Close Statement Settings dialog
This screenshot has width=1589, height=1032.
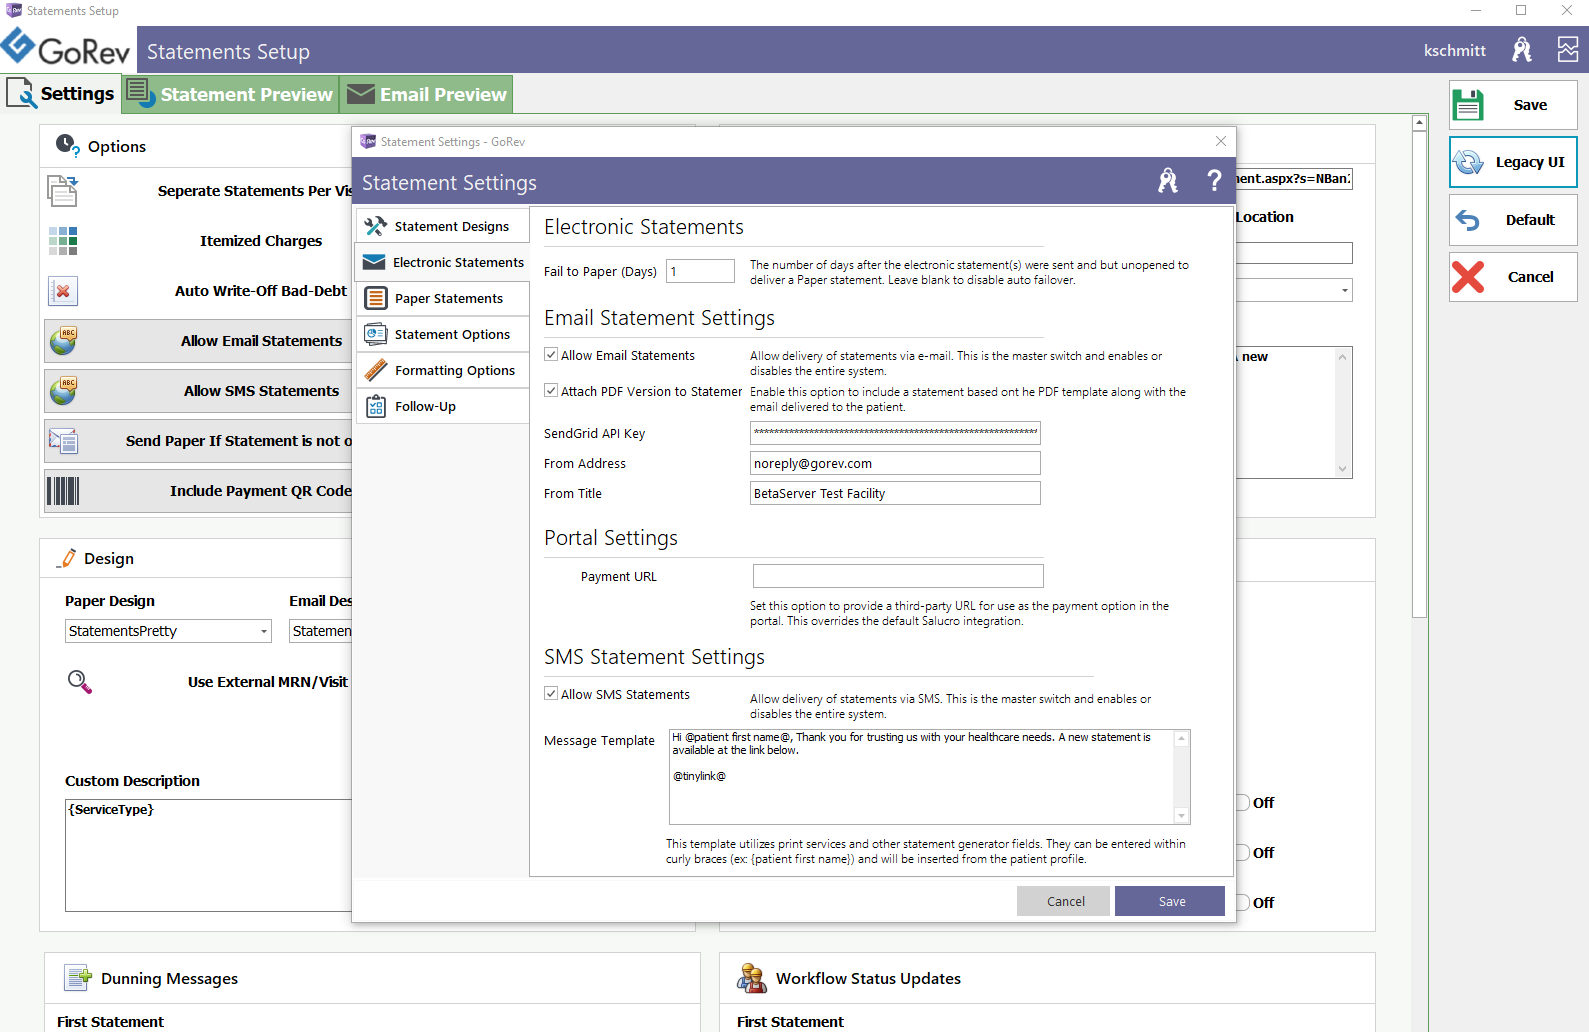tap(1220, 141)
